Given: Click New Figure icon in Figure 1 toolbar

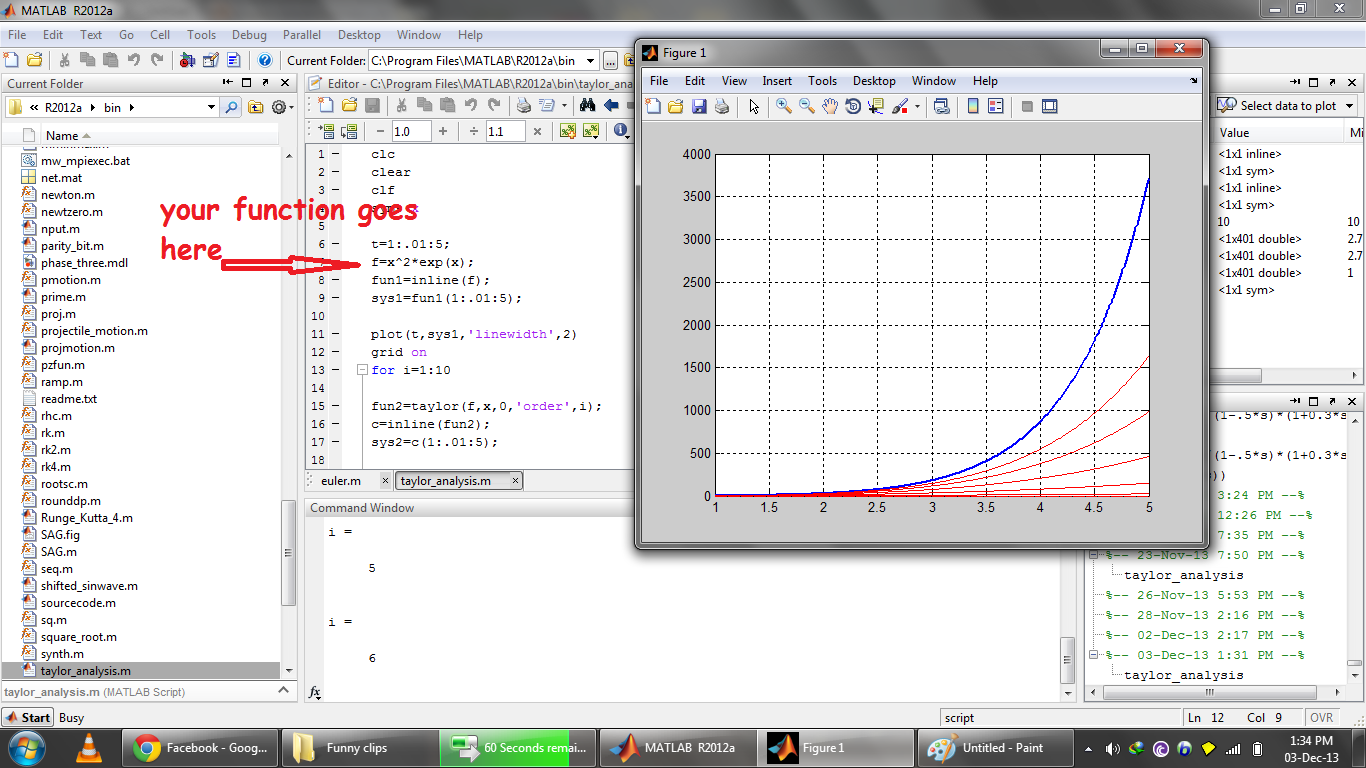Looking at the screenshot, I should 653,106.
